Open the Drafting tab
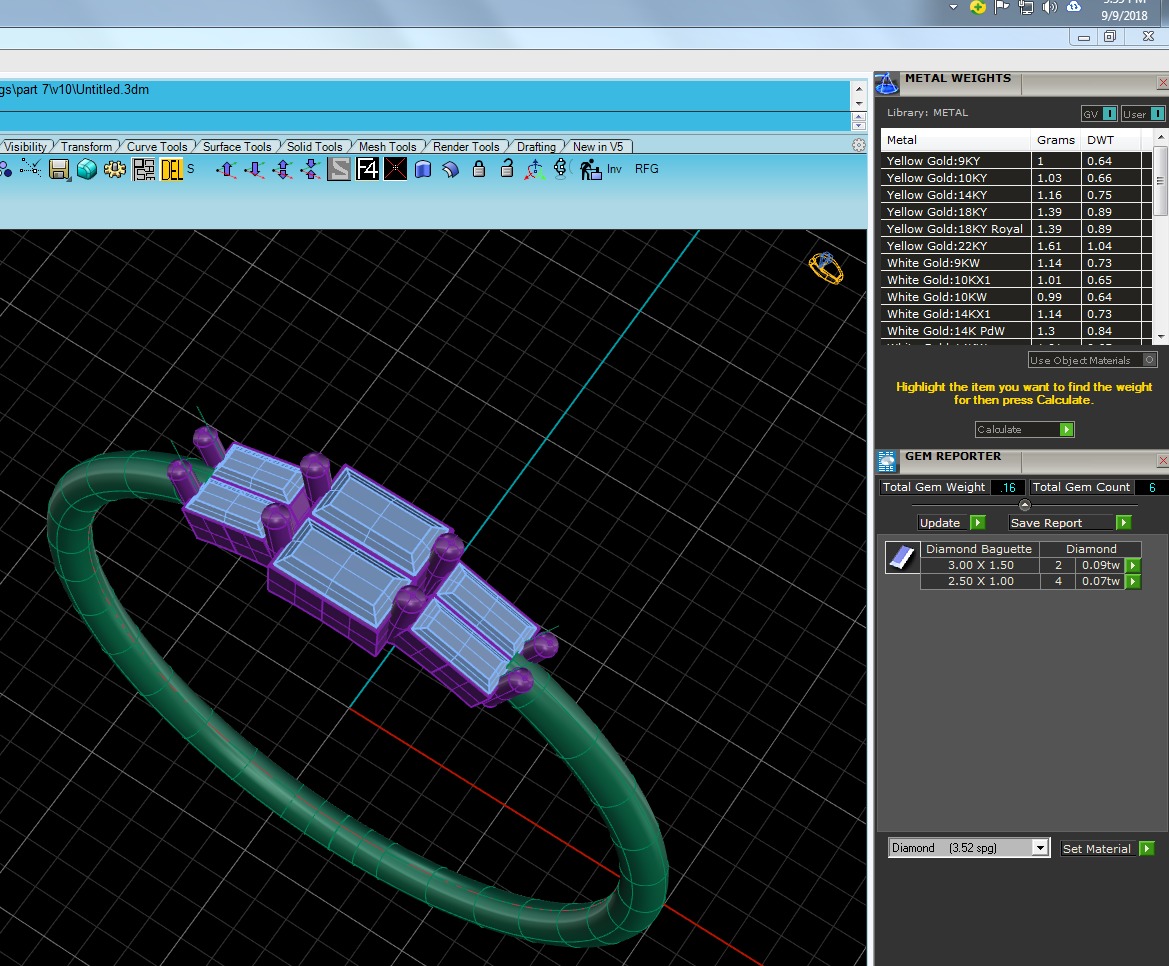The height and width of the screenshot is (966, 1169). [536, 147]
